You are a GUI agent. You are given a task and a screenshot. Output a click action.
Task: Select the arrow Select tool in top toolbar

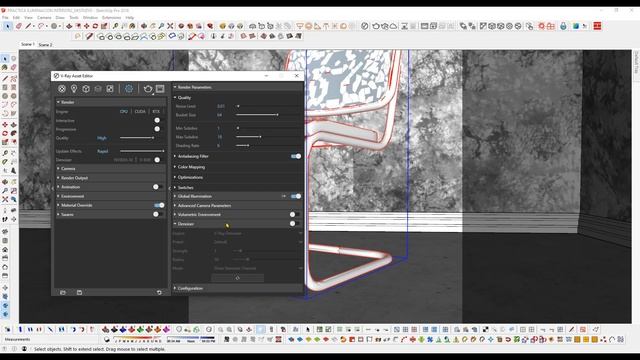[7, 26]
